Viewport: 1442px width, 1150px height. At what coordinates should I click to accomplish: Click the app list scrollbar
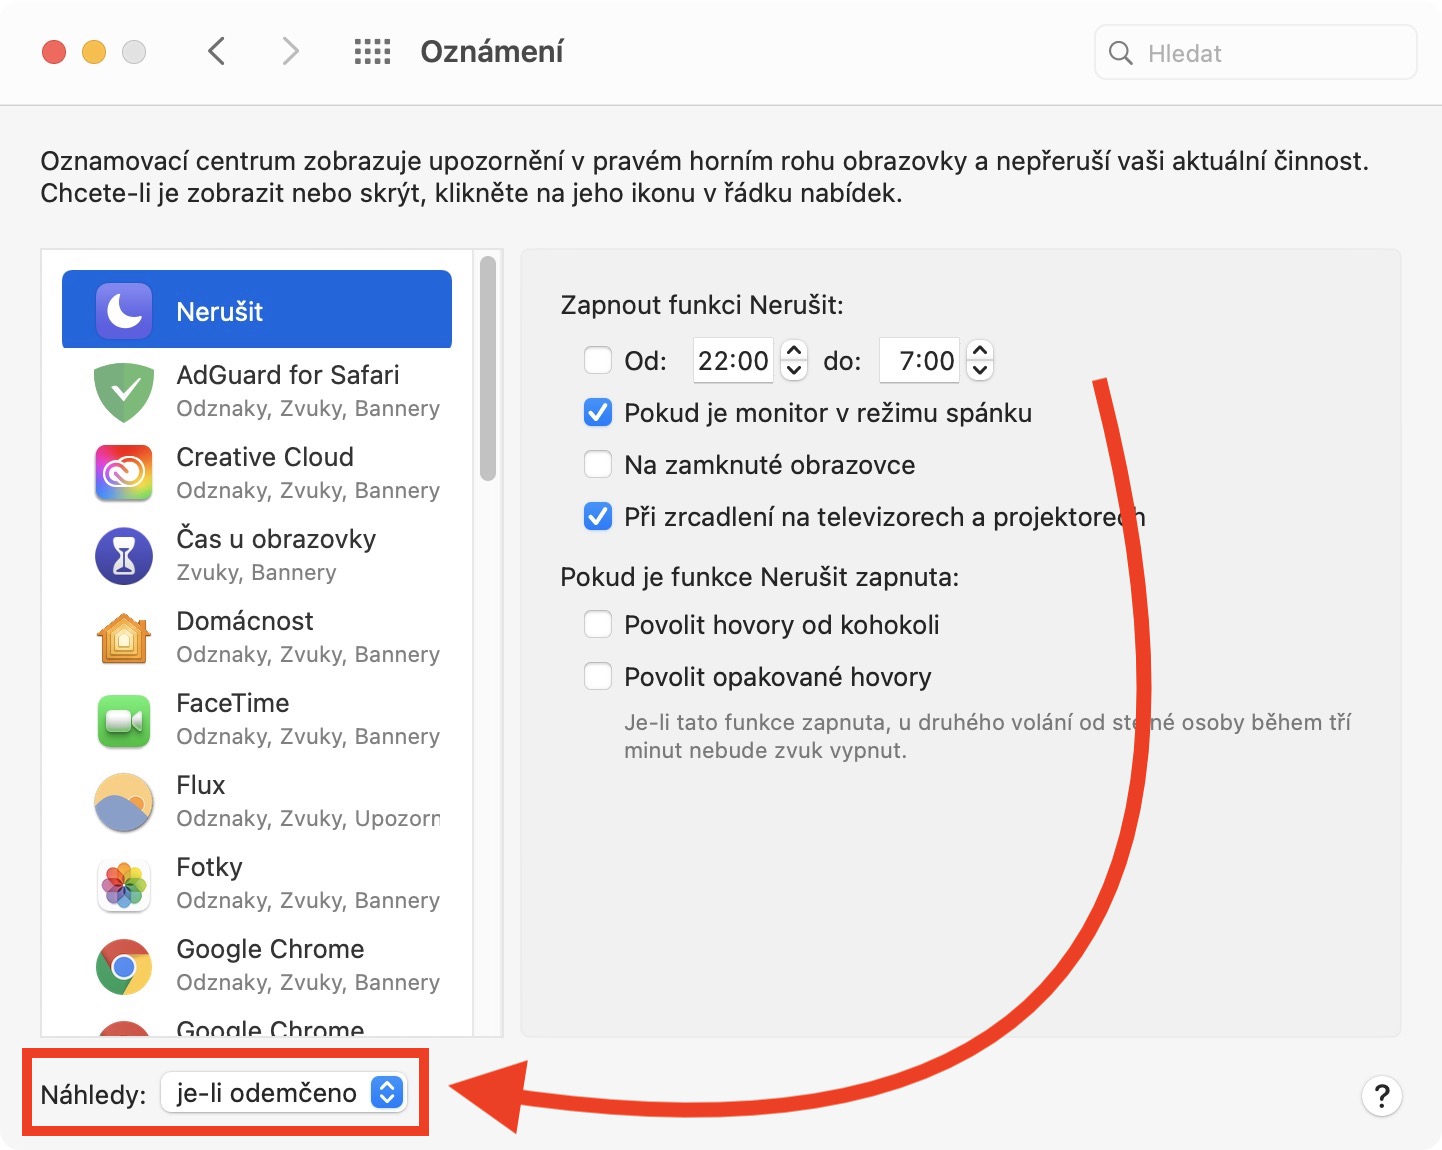click(x=488, y=370)
